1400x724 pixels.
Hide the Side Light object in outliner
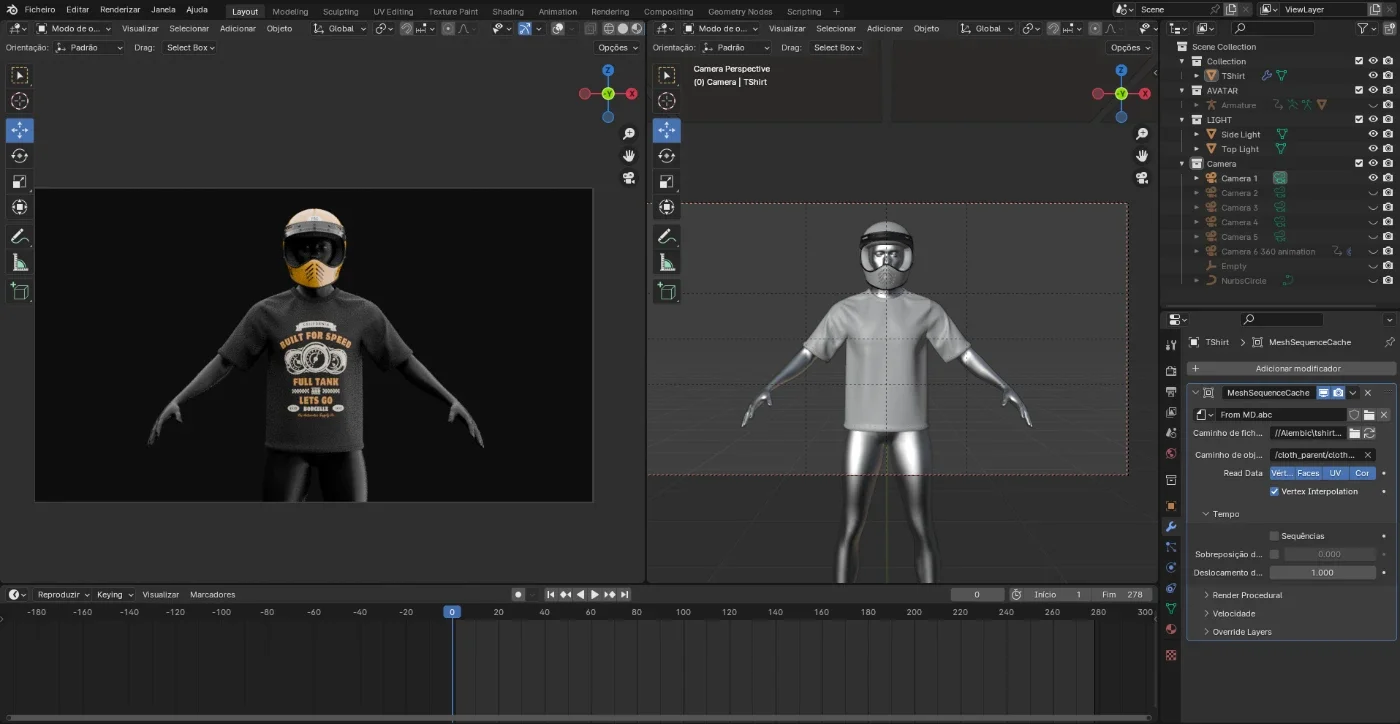(x=1373, y=134)
